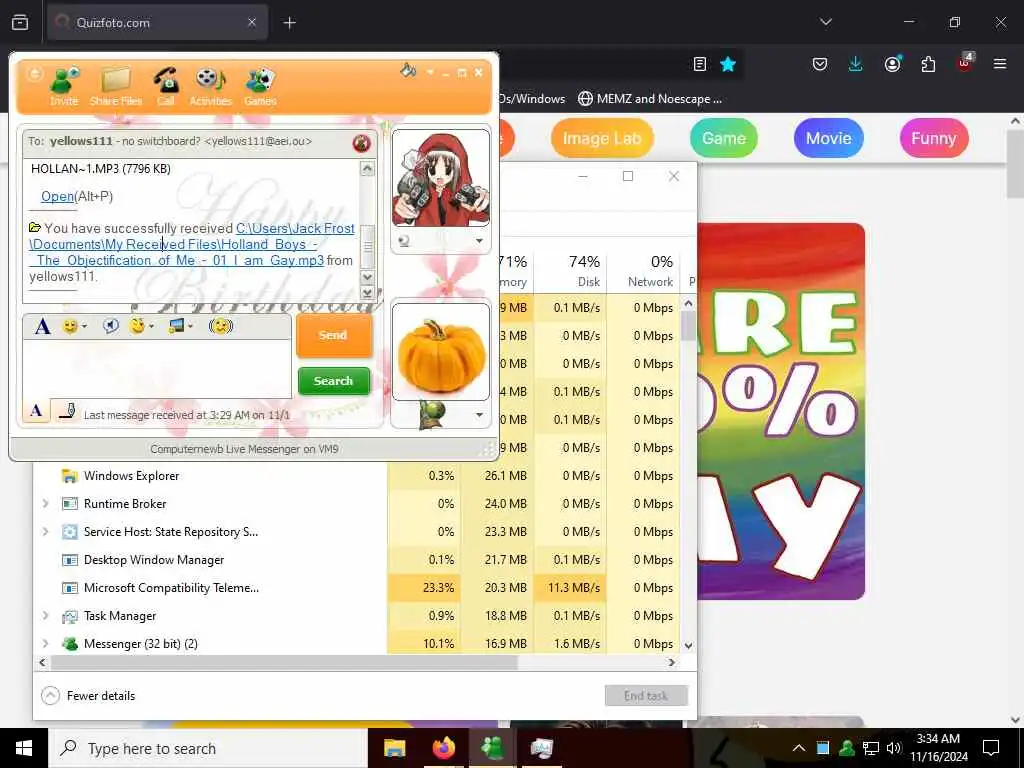This screenshot has width=1024, height=768.
Task: Select the Quizfoto.com browser tab
Action: (157, 22)
